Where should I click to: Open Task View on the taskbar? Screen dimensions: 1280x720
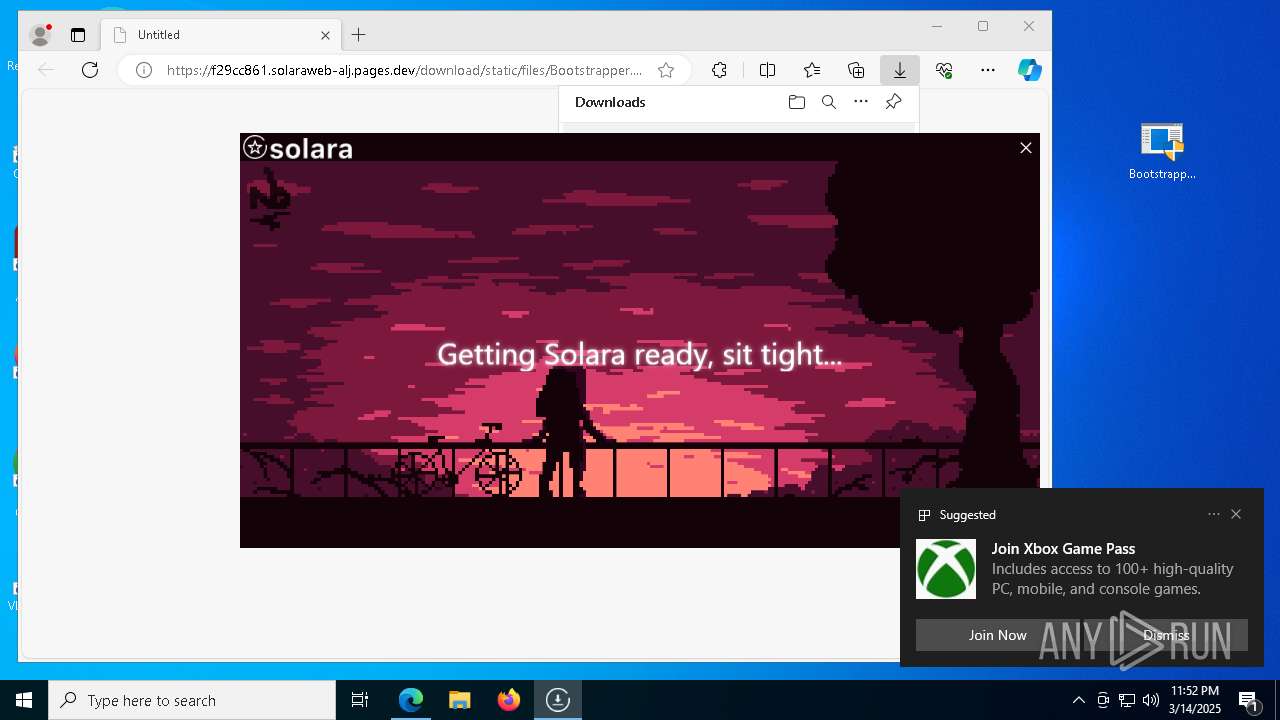click(360, 700)
